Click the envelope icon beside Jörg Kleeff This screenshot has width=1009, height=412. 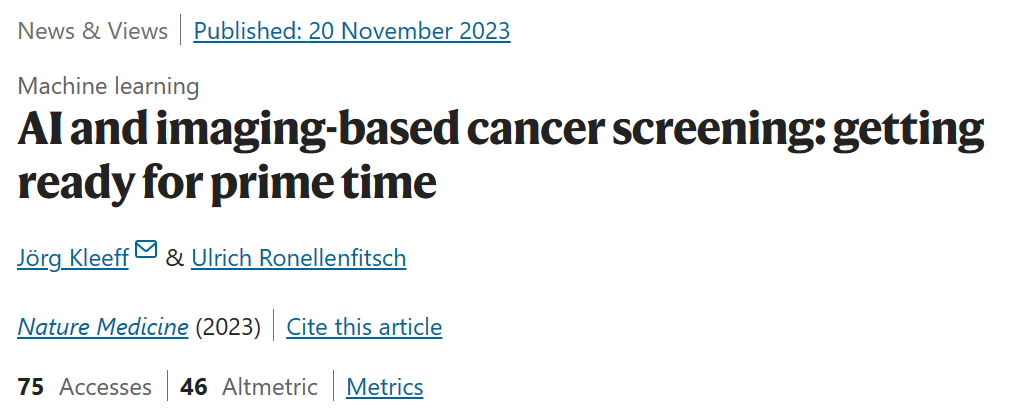[146, 249]
